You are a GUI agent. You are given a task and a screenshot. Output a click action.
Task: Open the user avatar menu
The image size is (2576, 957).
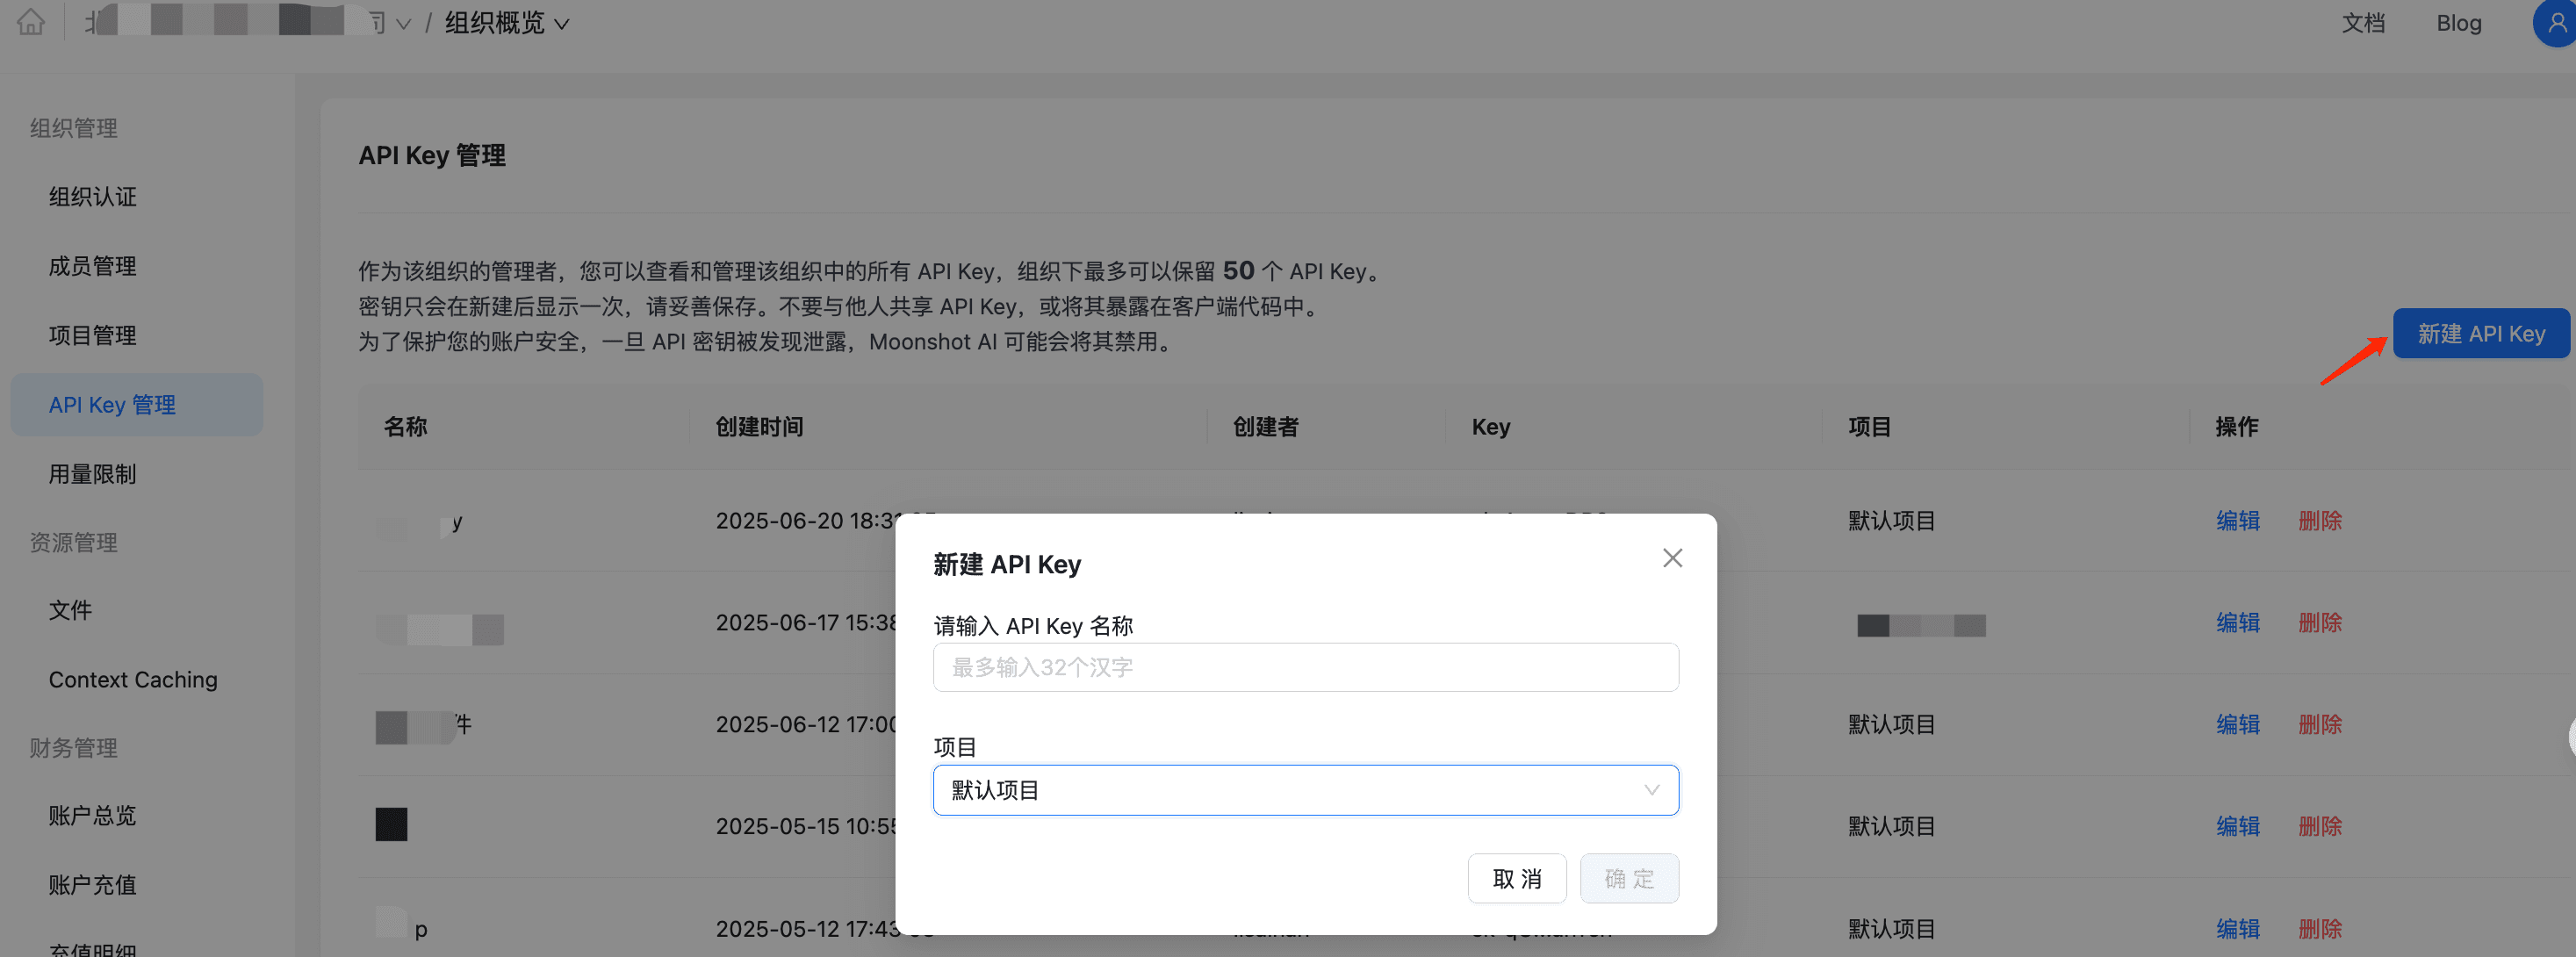pyautogui.click(x=2556, y=22)
